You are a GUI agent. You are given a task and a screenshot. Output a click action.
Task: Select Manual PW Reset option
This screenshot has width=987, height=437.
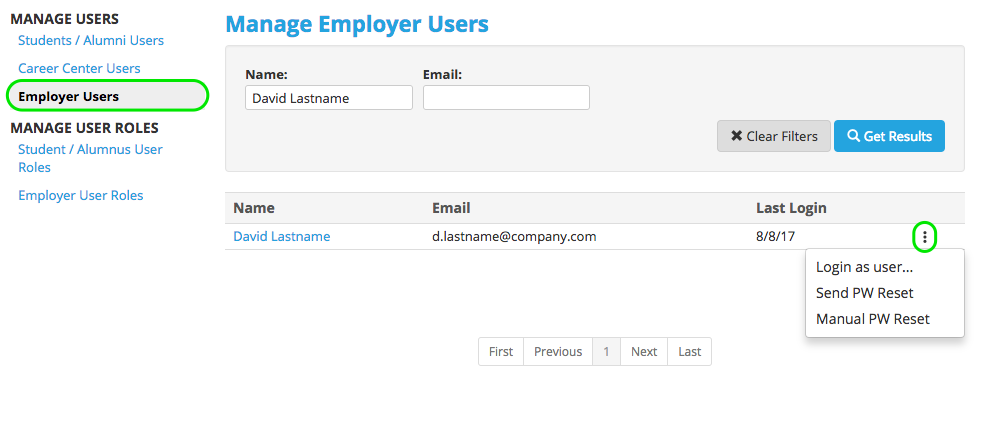click(x=872, y=319)
